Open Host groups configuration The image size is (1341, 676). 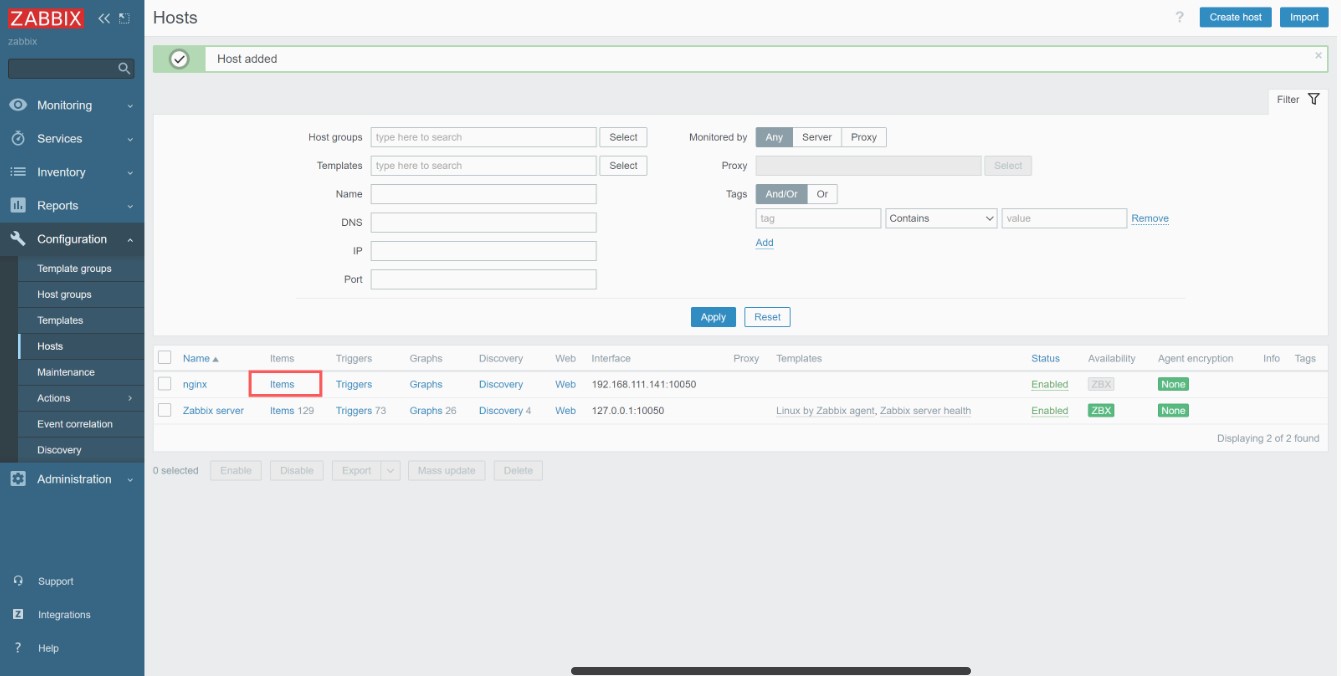pos(81,294)
